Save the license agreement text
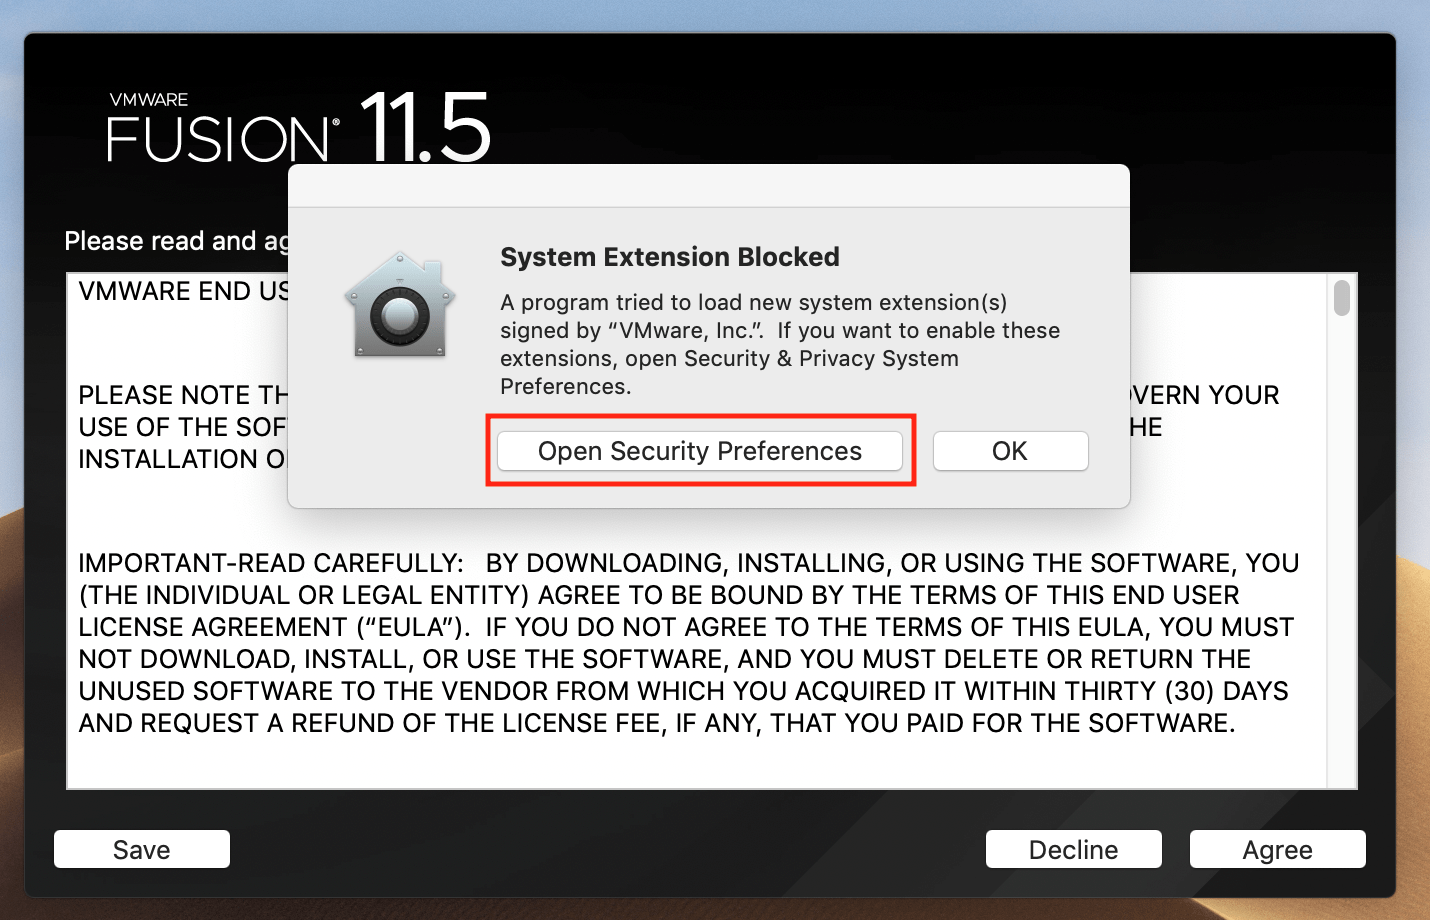 (x=142, y=849)
